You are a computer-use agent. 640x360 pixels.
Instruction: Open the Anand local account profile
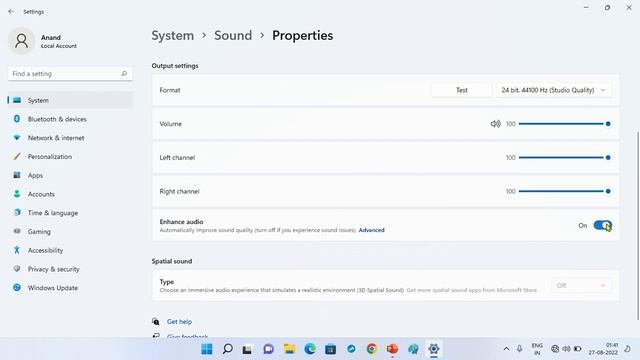[43, 41]
